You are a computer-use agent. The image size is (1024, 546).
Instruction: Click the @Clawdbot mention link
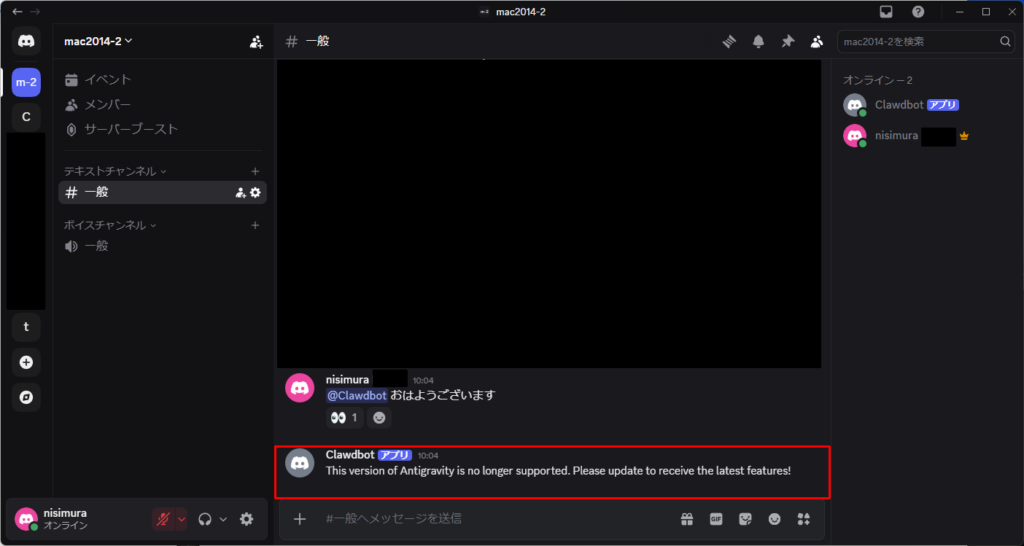[356, 395]
